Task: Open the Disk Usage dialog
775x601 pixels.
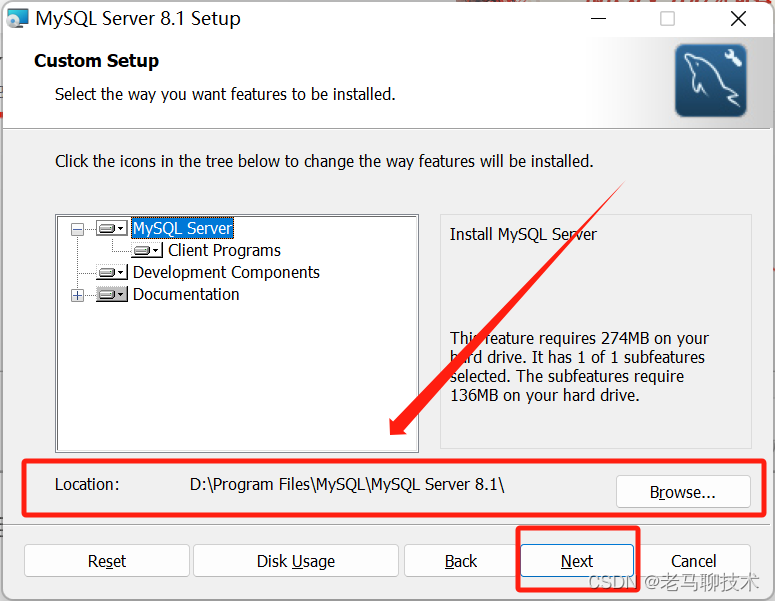Action: pyautogui.click(x=296, y=561)
